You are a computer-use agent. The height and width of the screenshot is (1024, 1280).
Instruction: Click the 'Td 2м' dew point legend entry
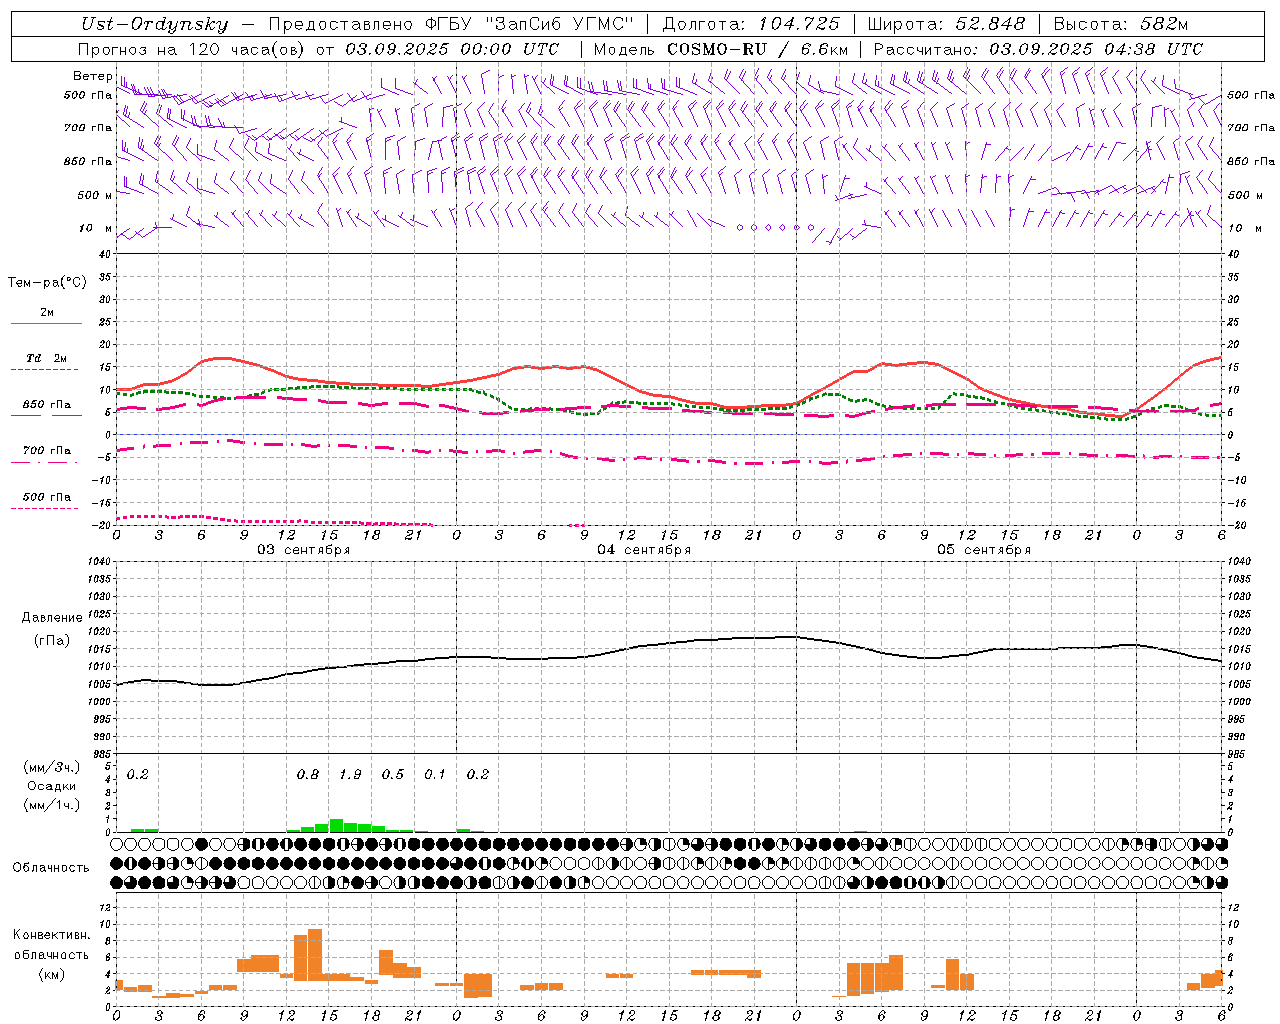(x=46, y=358)
